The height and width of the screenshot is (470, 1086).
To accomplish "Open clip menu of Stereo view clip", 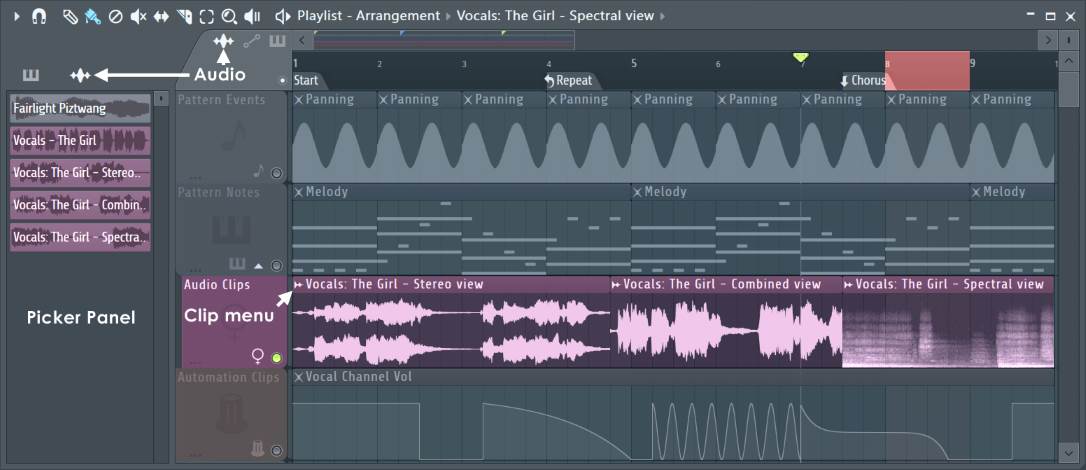I will [298, 285].
